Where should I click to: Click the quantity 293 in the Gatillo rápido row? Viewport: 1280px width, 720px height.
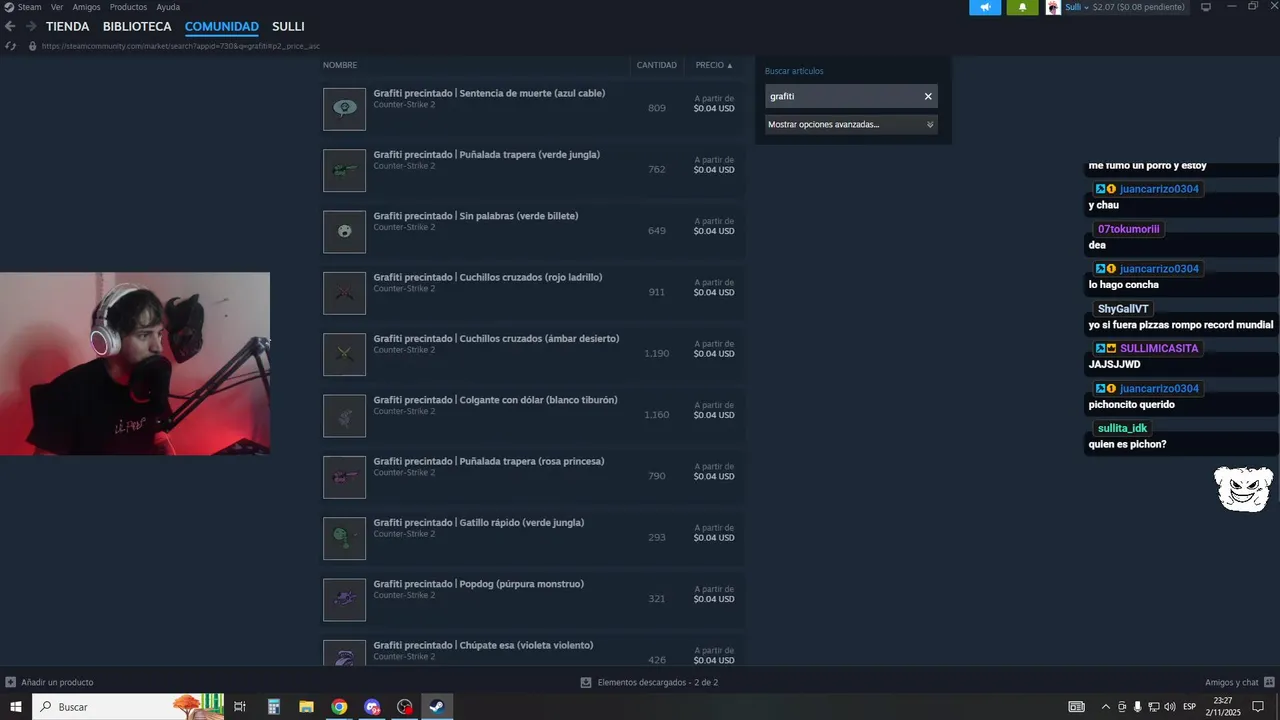(657, 538)
